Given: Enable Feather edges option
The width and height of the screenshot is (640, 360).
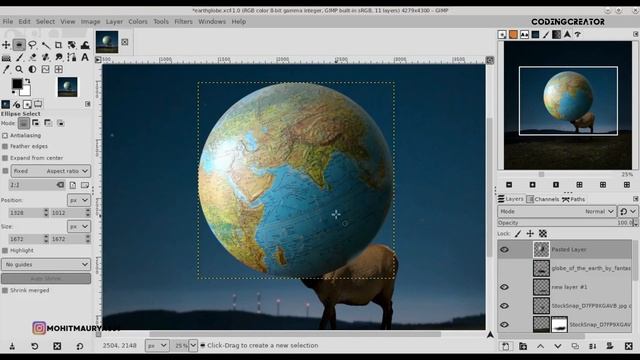Looking at the screenshot, I should (5, 146).
